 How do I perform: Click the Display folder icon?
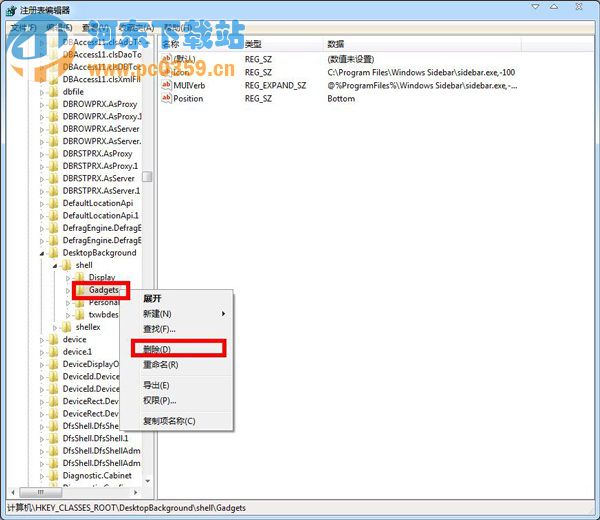(x=80, y=277)
